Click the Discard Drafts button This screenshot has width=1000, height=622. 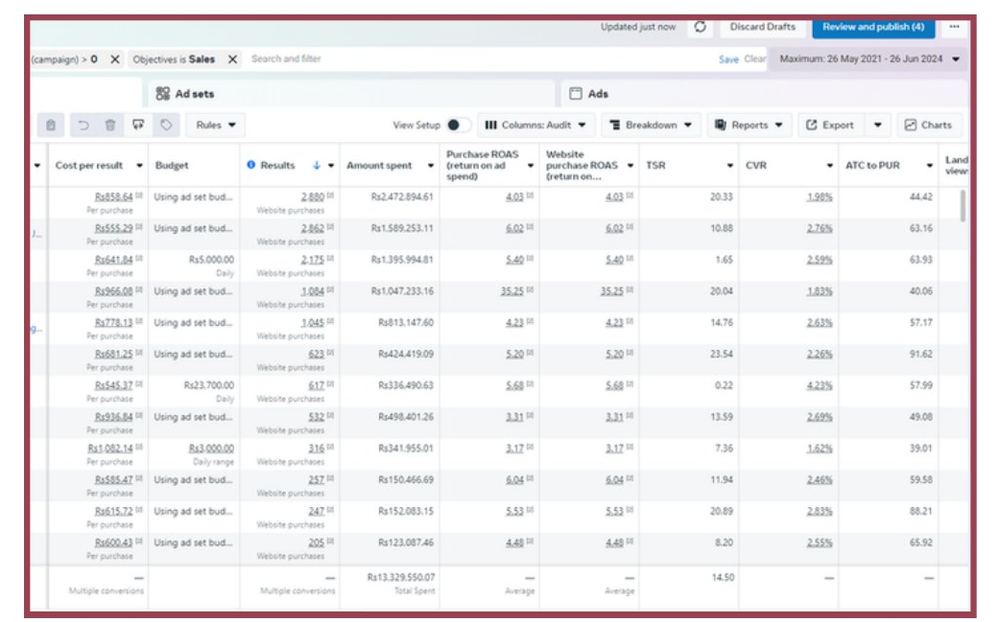tap(763, 27)
